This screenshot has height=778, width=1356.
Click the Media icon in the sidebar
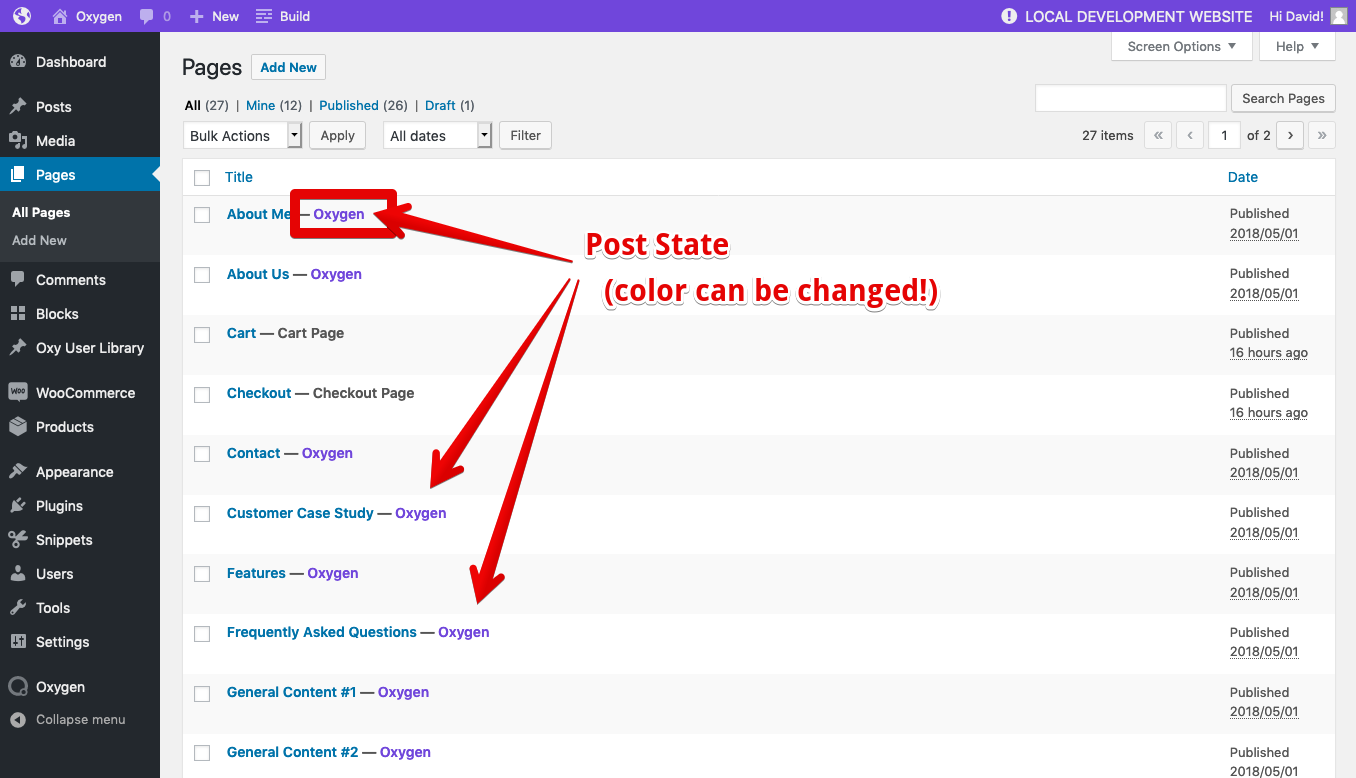pos(18,141)
